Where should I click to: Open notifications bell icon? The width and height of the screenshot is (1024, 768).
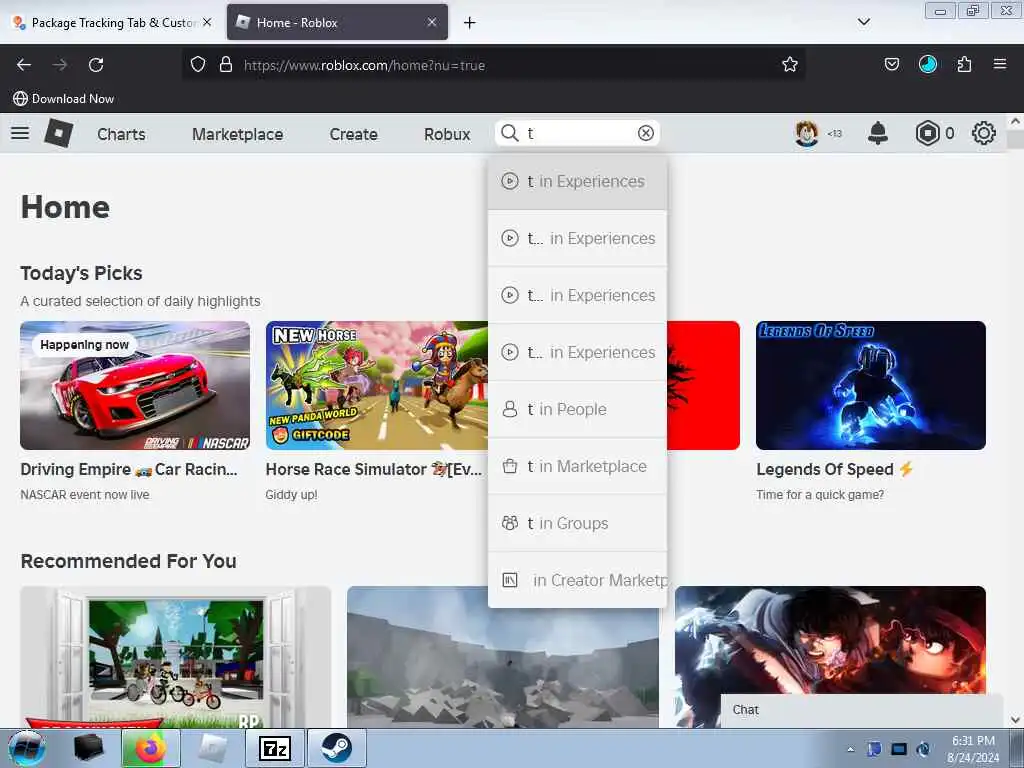coord(877,133)
